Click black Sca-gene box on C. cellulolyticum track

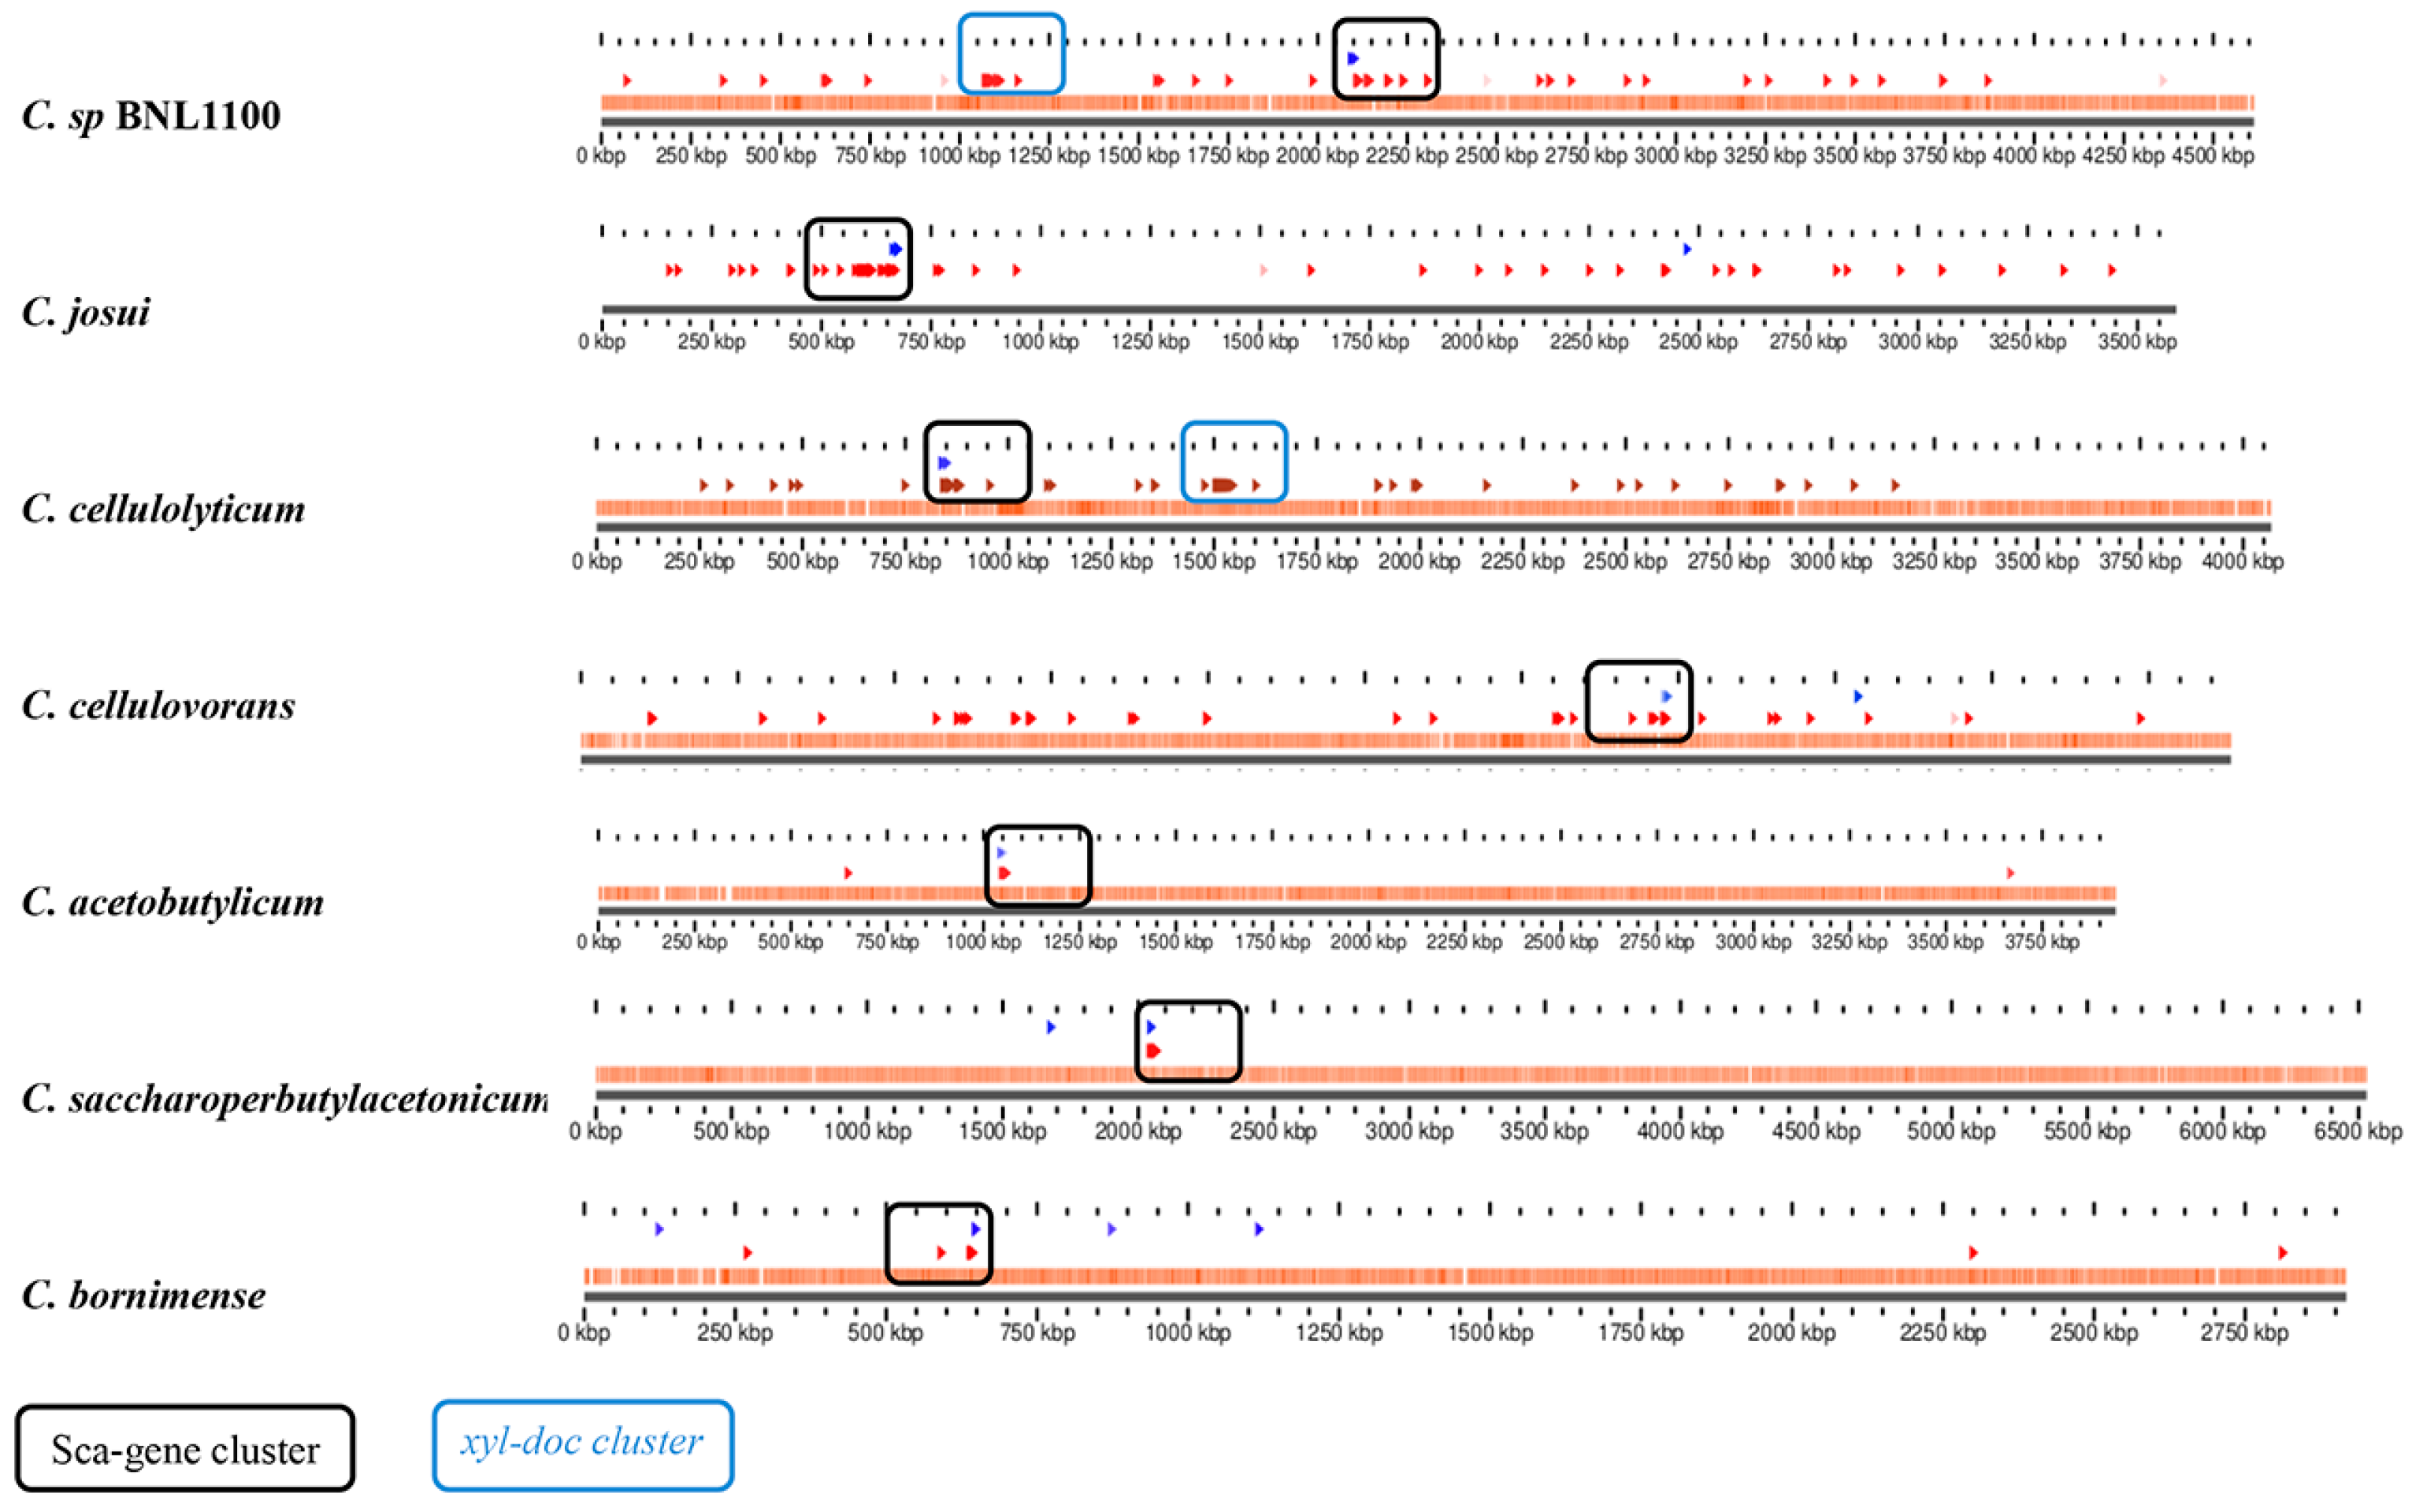pyautogui.click(x=977, y=462)
